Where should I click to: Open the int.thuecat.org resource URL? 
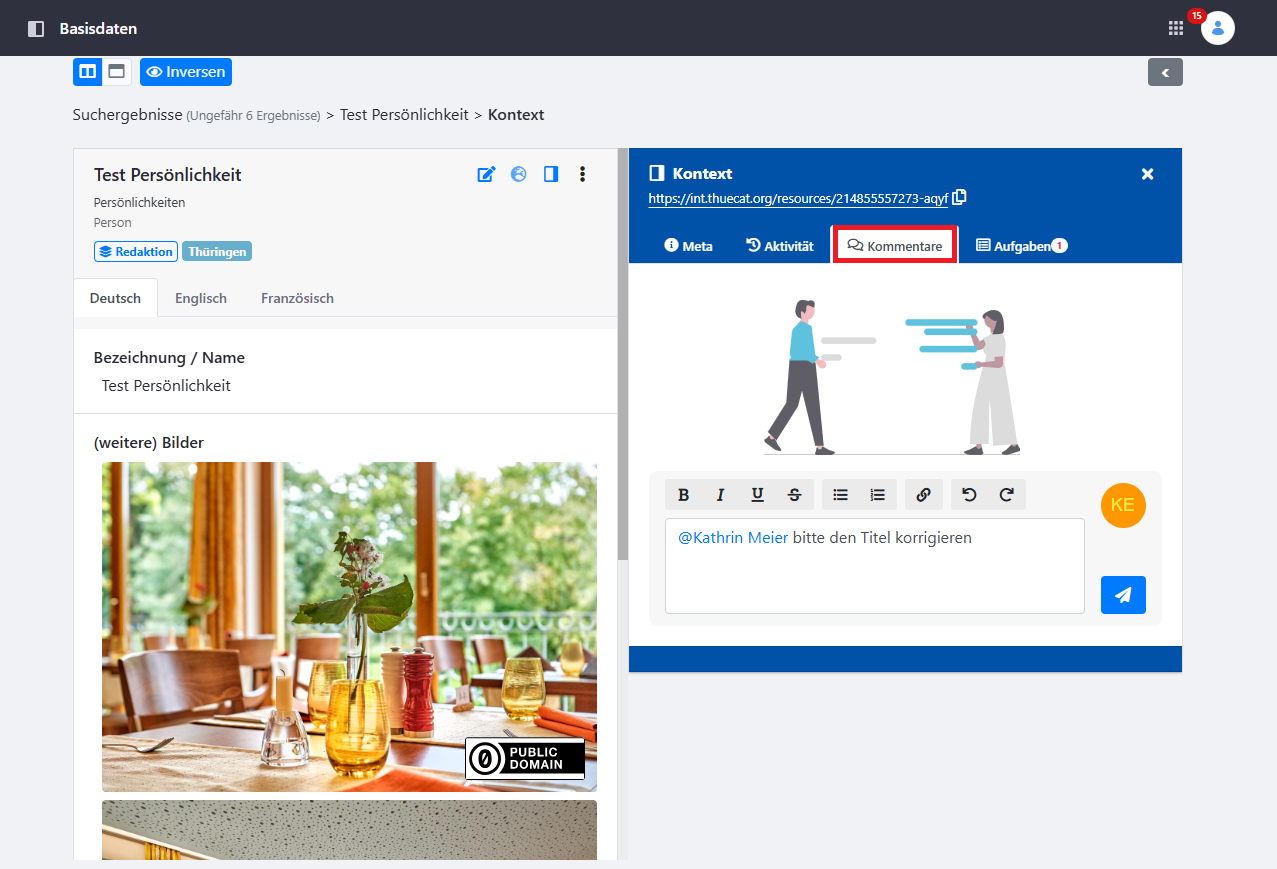point(798,198)
